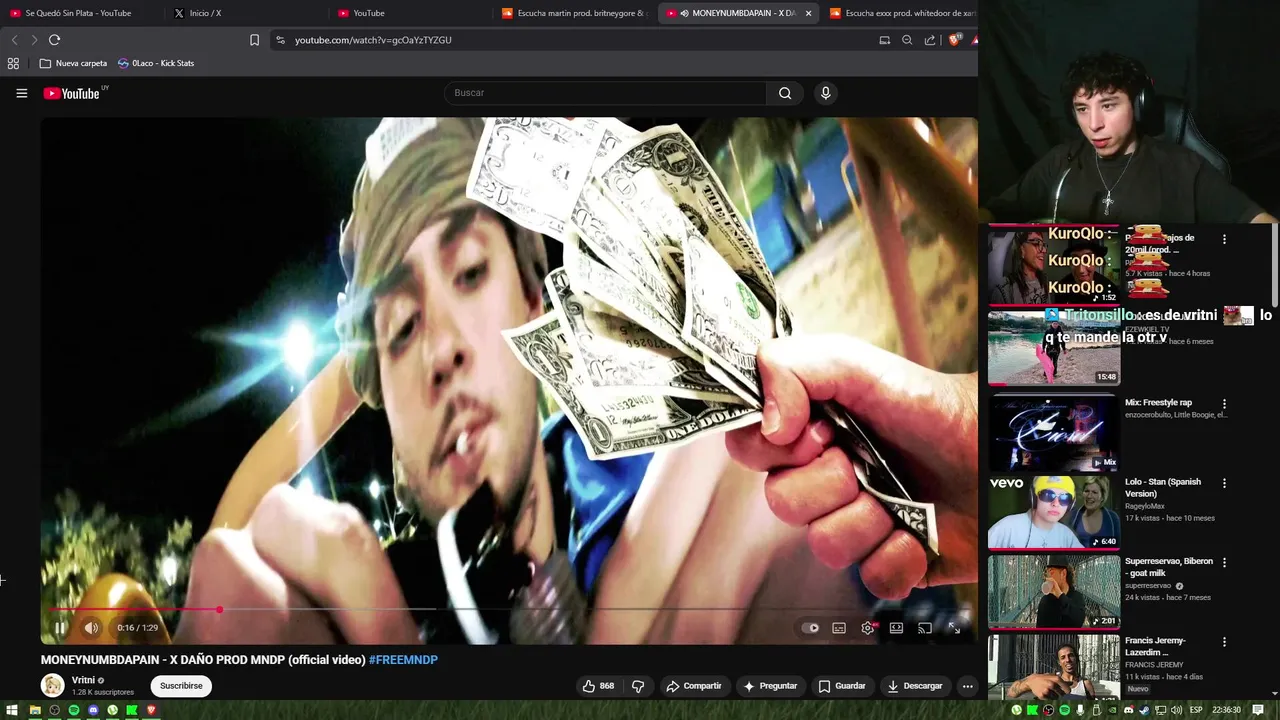Open options for Francis Jeremy video
The width and height of the screenshot is (1280, 720).
pos(1224,642)
